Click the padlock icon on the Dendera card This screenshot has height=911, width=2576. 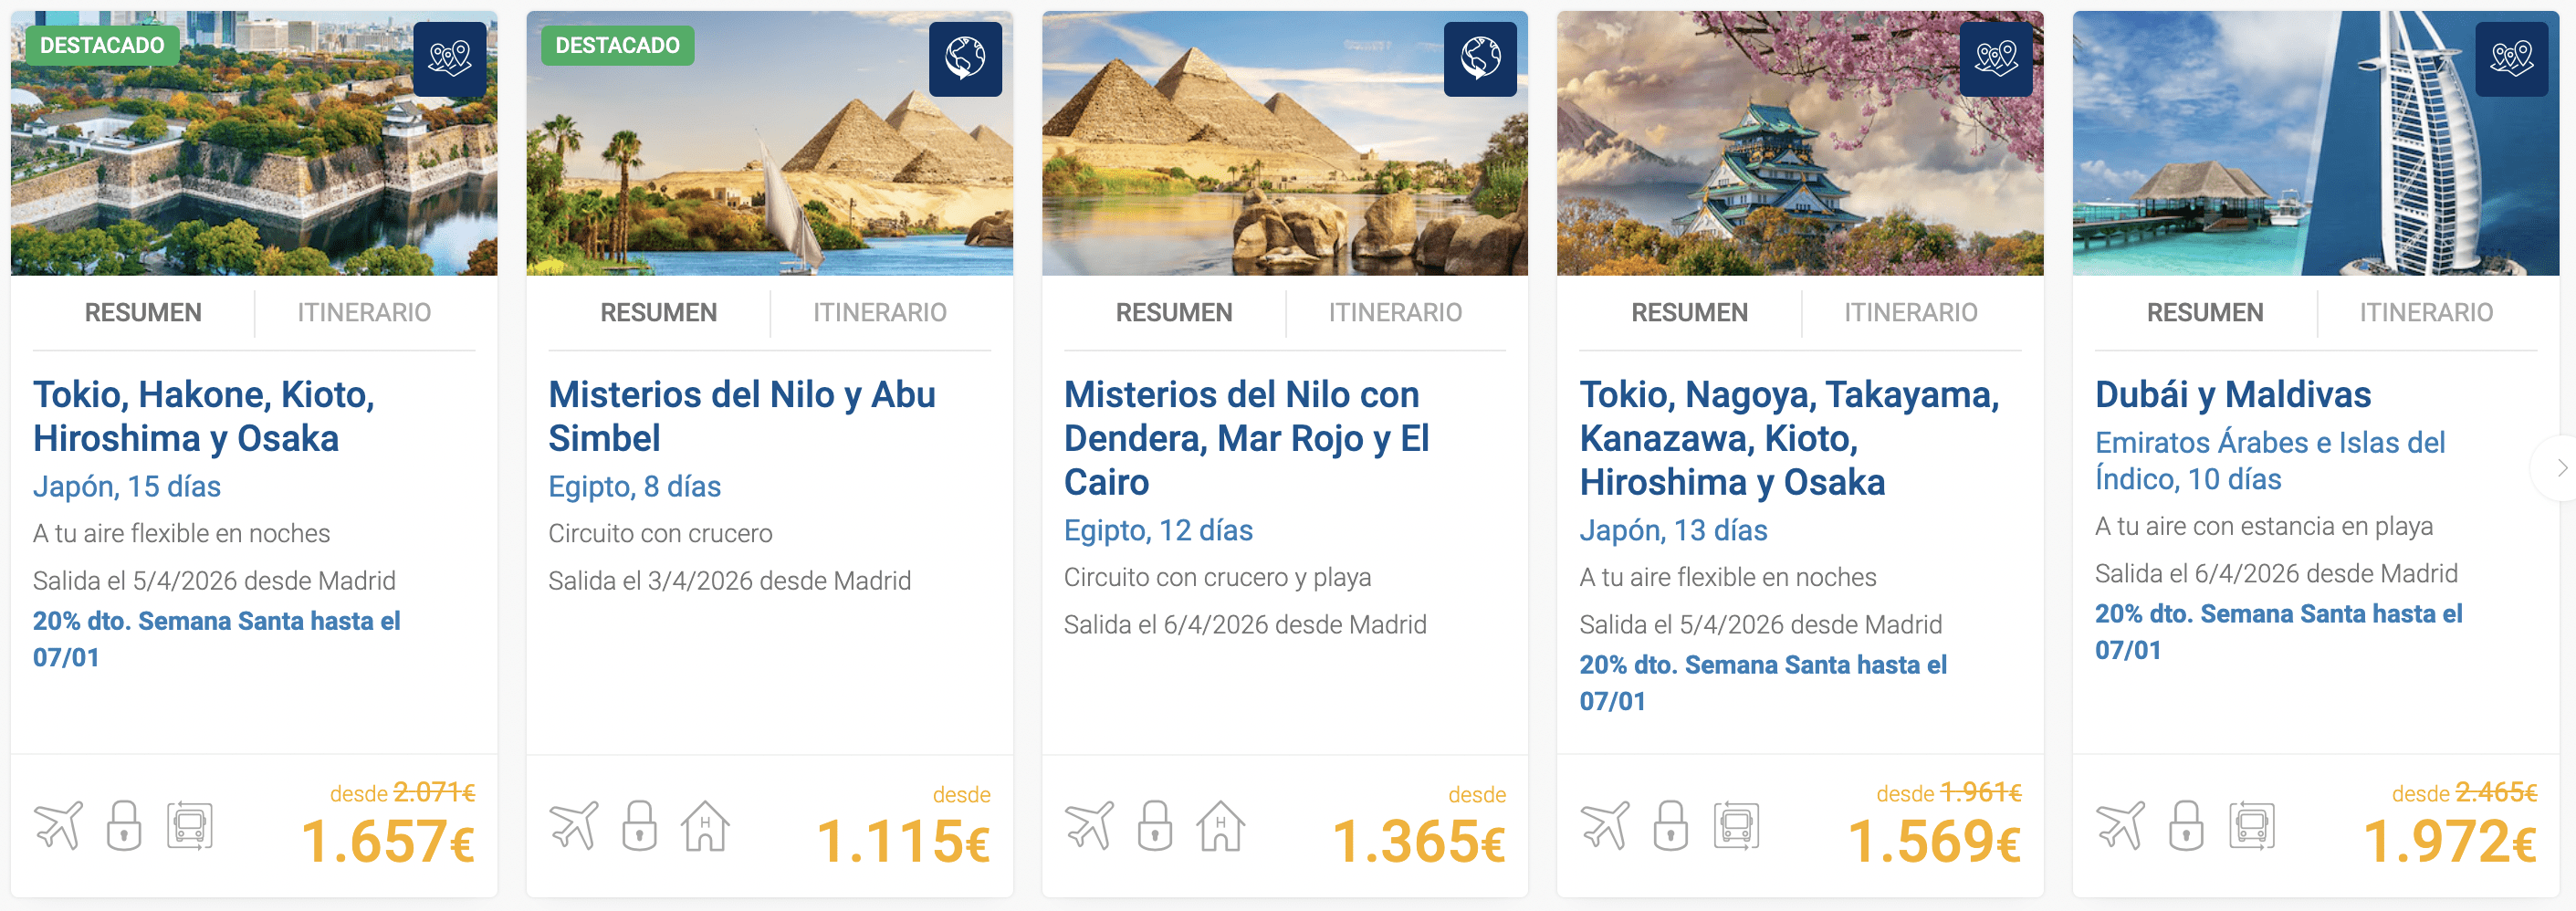coord(1155,826)
